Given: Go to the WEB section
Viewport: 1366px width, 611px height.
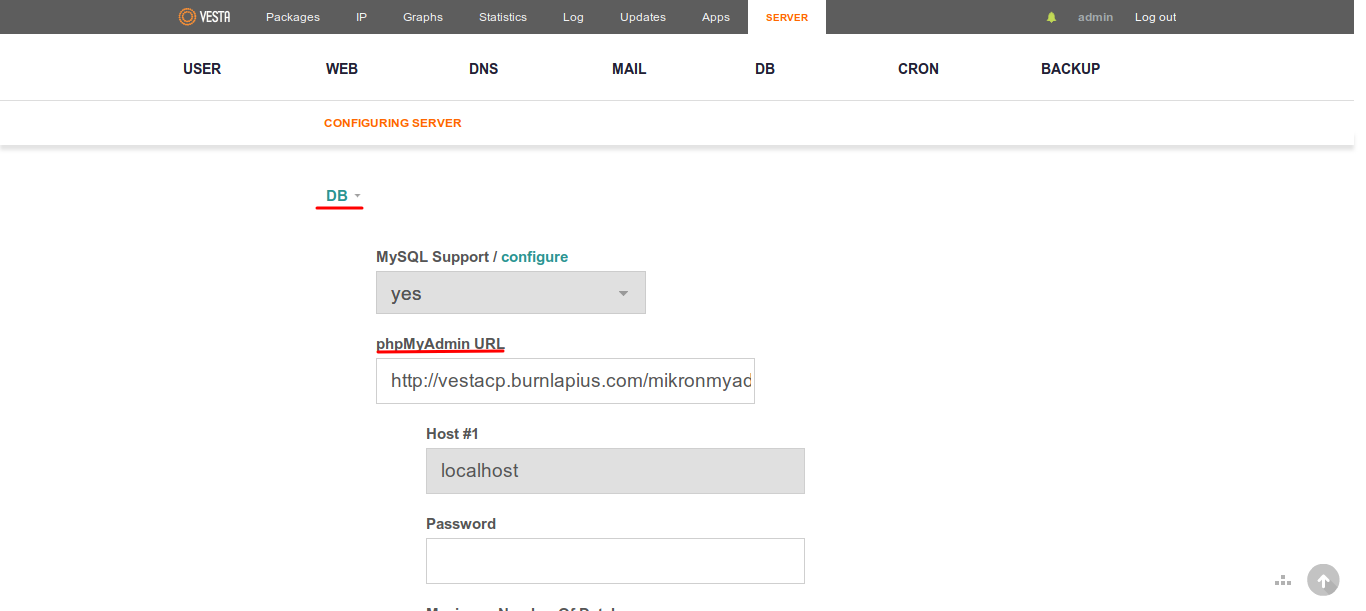Looking at the screenshot, I should [342, 69].
